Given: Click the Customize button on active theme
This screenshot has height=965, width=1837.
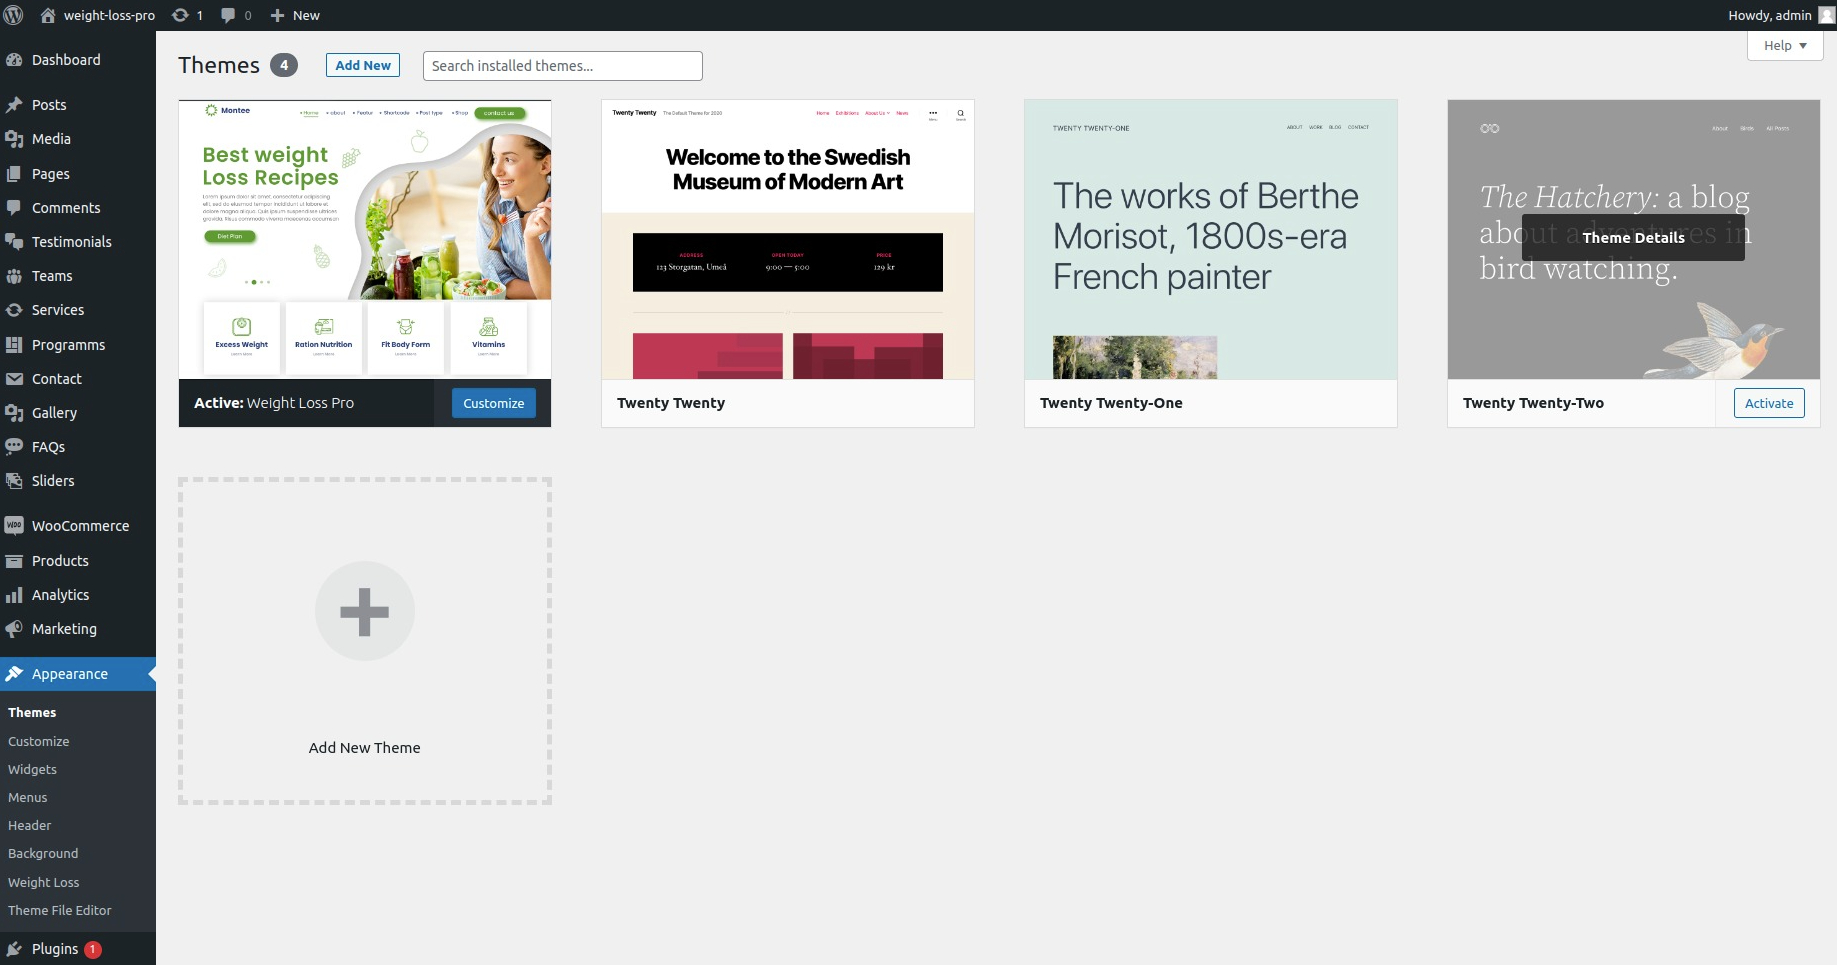Looking at the screenshot, I should (494, 403).
